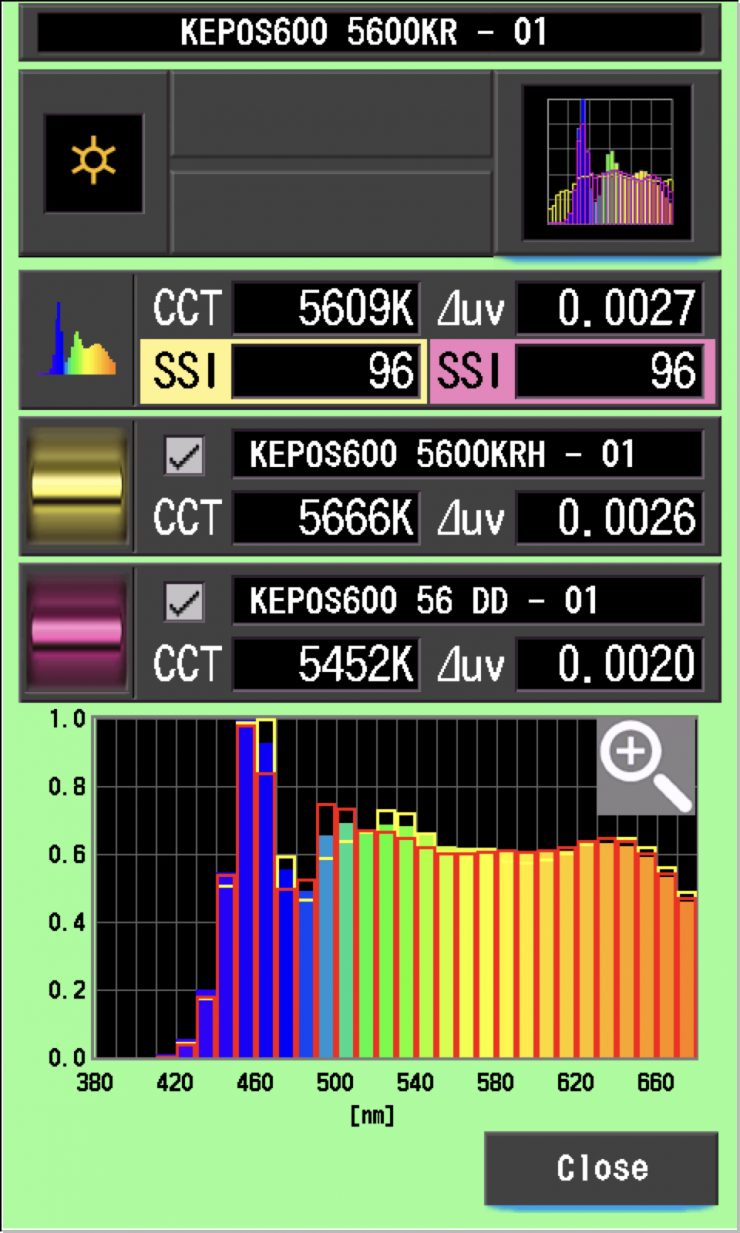Screen dimensions: 740x1233
Task: Click the KEPOS600 5600KRH - 01 name field
Action: 465,456
